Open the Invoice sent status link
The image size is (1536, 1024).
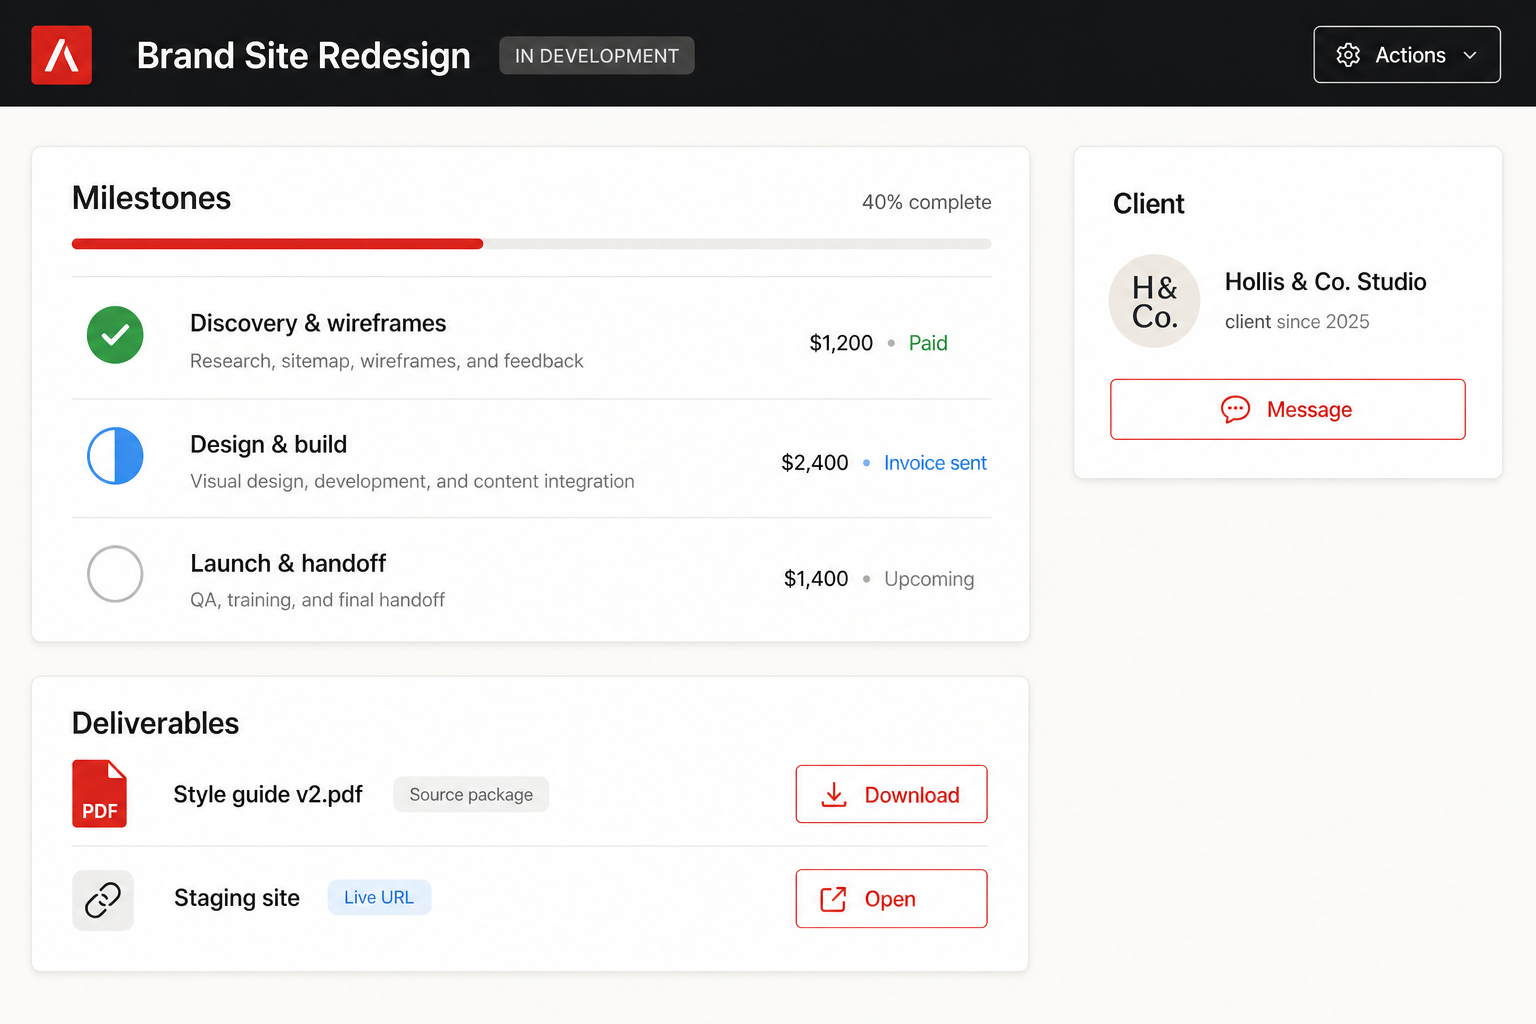(x=935, y=463)
